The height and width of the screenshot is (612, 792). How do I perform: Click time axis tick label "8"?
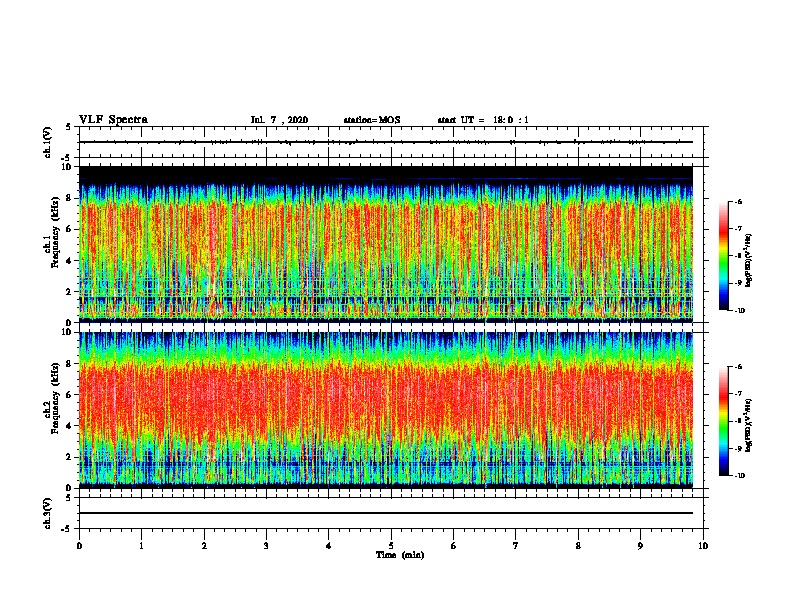[x=578, y=545]
